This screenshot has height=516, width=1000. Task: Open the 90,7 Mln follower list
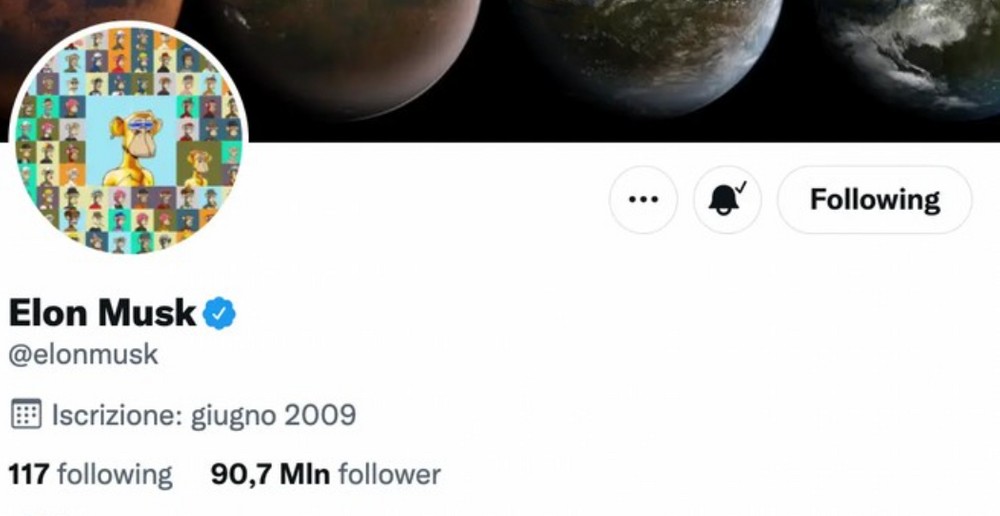point(325,475)
